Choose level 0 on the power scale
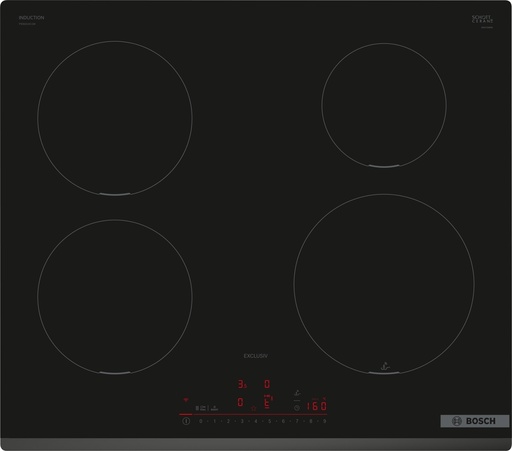This screenshot has height=451, width=512. tap(201, 421)
